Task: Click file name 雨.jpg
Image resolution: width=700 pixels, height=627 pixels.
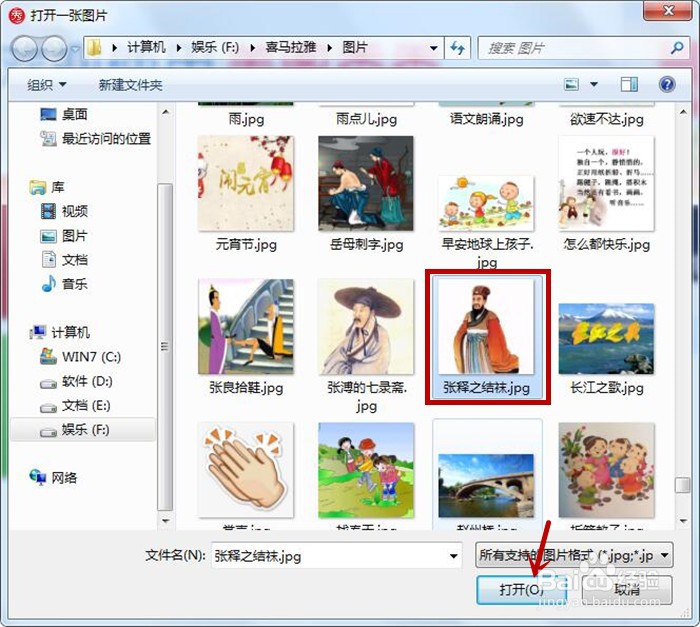Action: [246, 120]
